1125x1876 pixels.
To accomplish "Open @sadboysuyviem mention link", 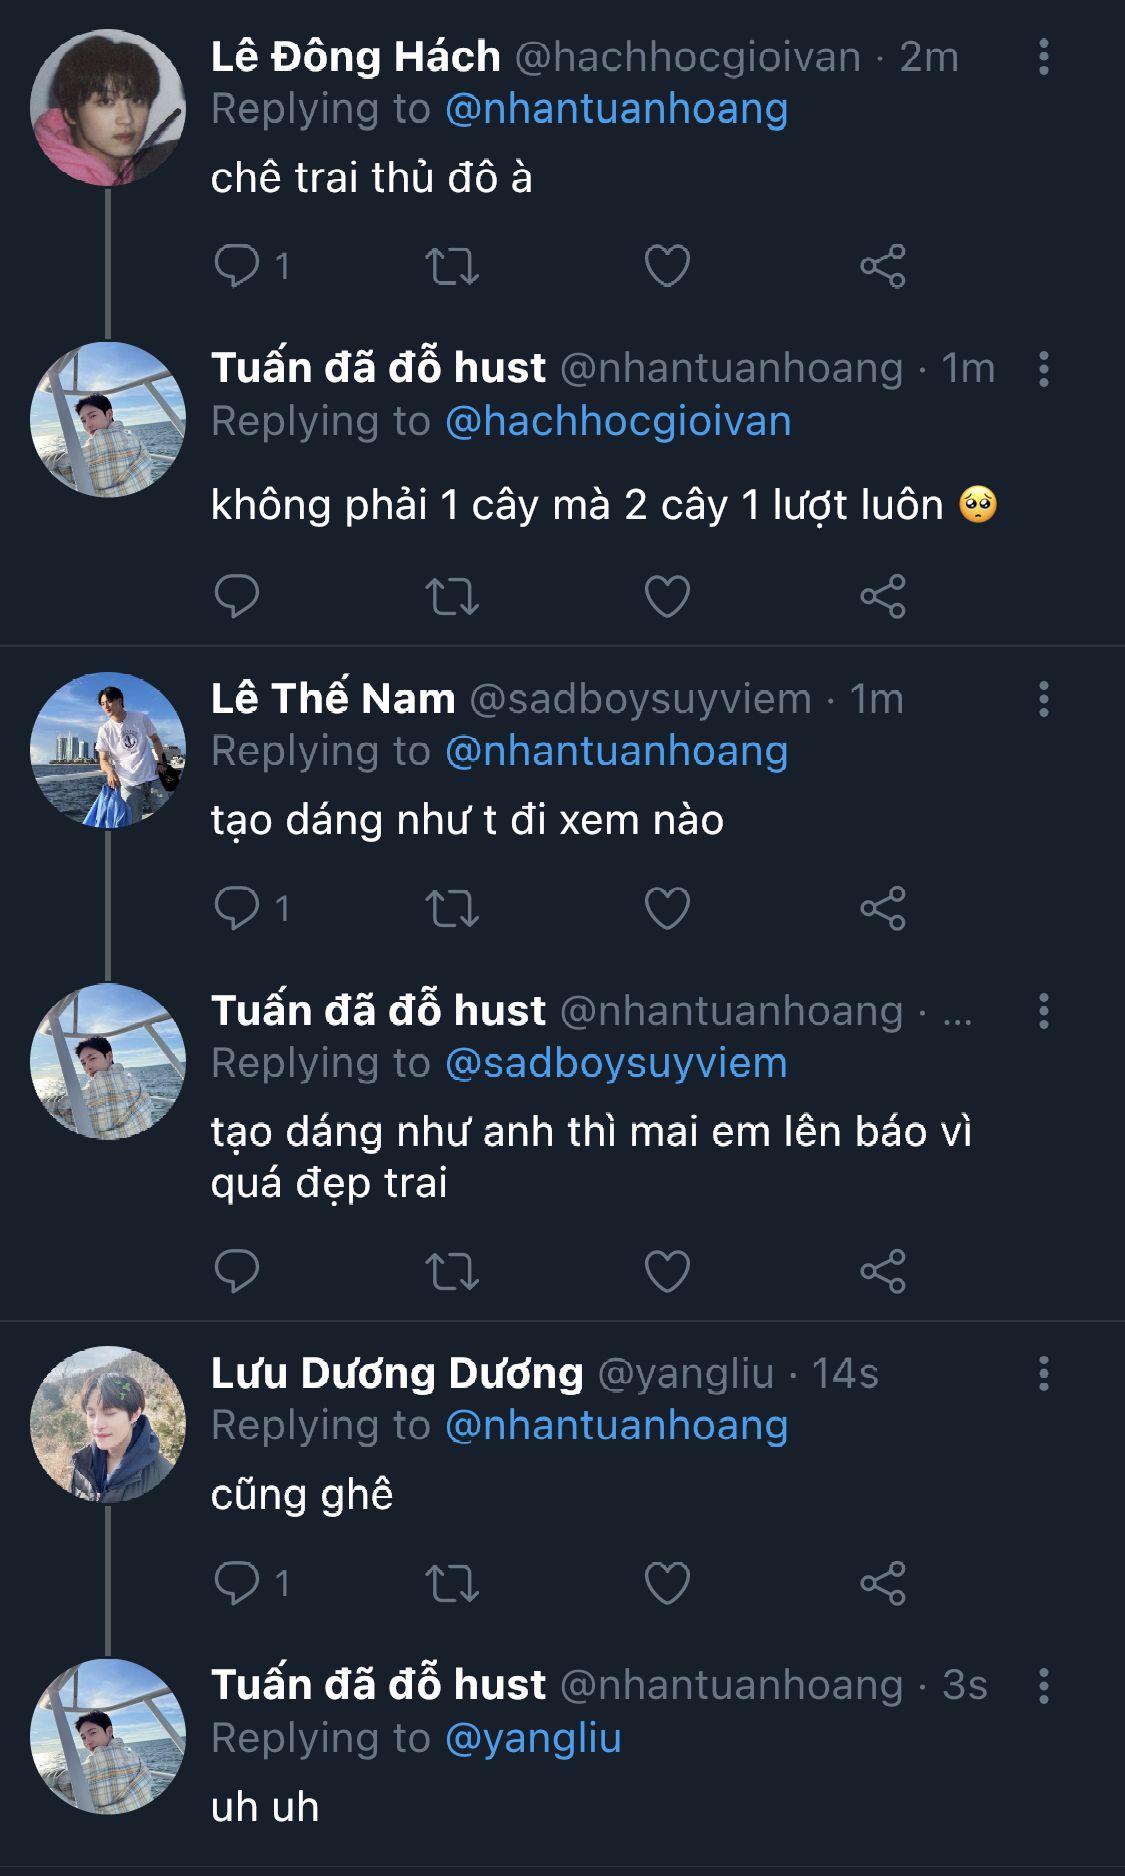I will 615,1064.
